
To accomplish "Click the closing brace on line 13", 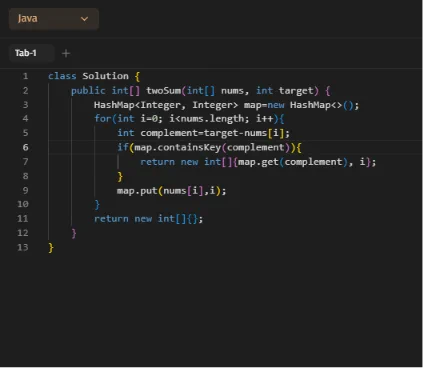I will [x=51, y=248].
